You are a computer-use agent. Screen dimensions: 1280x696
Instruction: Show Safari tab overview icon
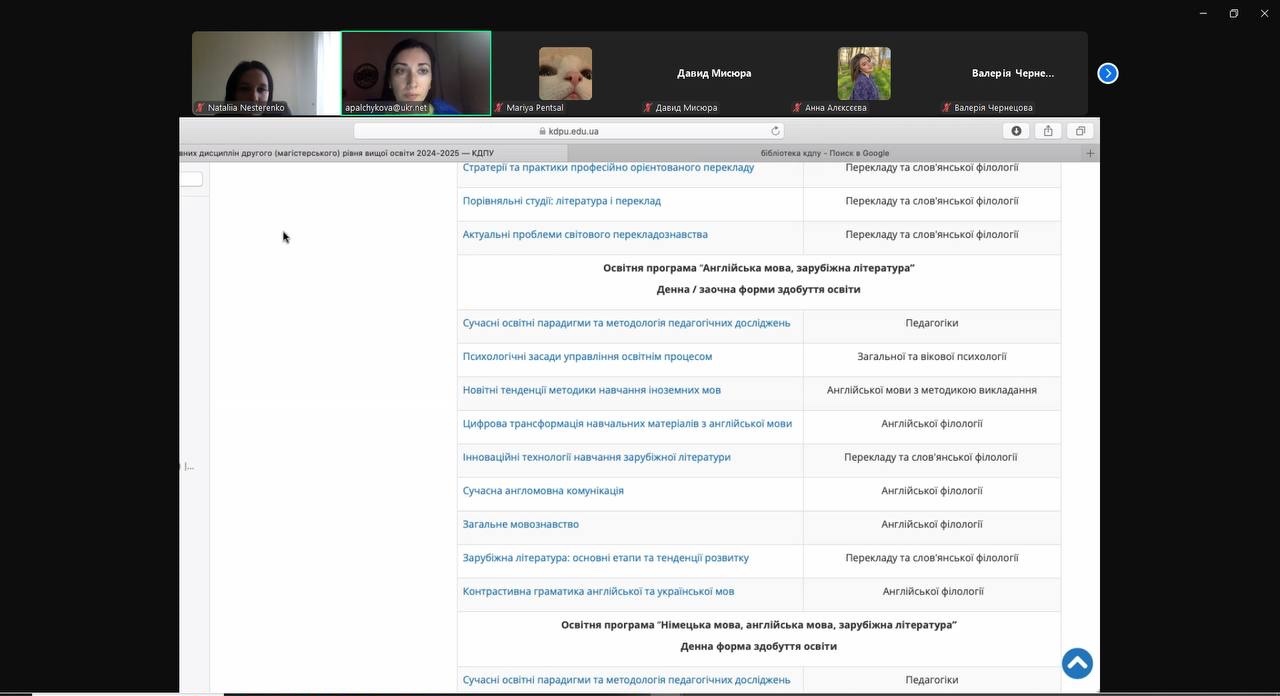pyautogui.click(x=1080, y=131)
